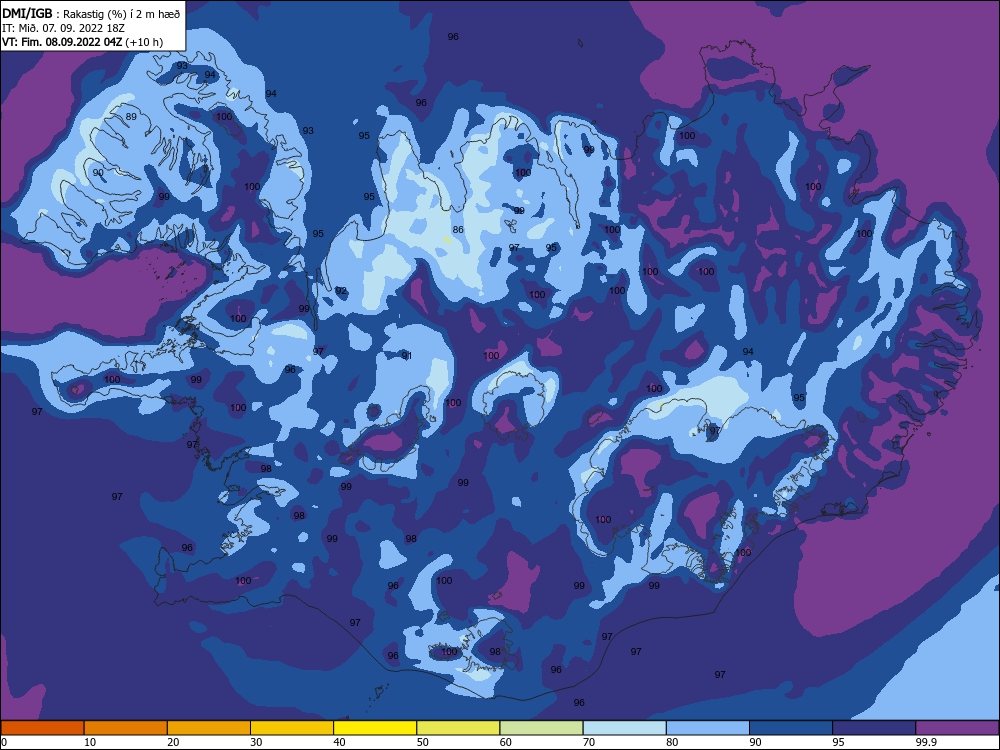The image size is (1000, 750).
Task: Click the light blue 80–90 legend swatch
Action: pos(708,728)
